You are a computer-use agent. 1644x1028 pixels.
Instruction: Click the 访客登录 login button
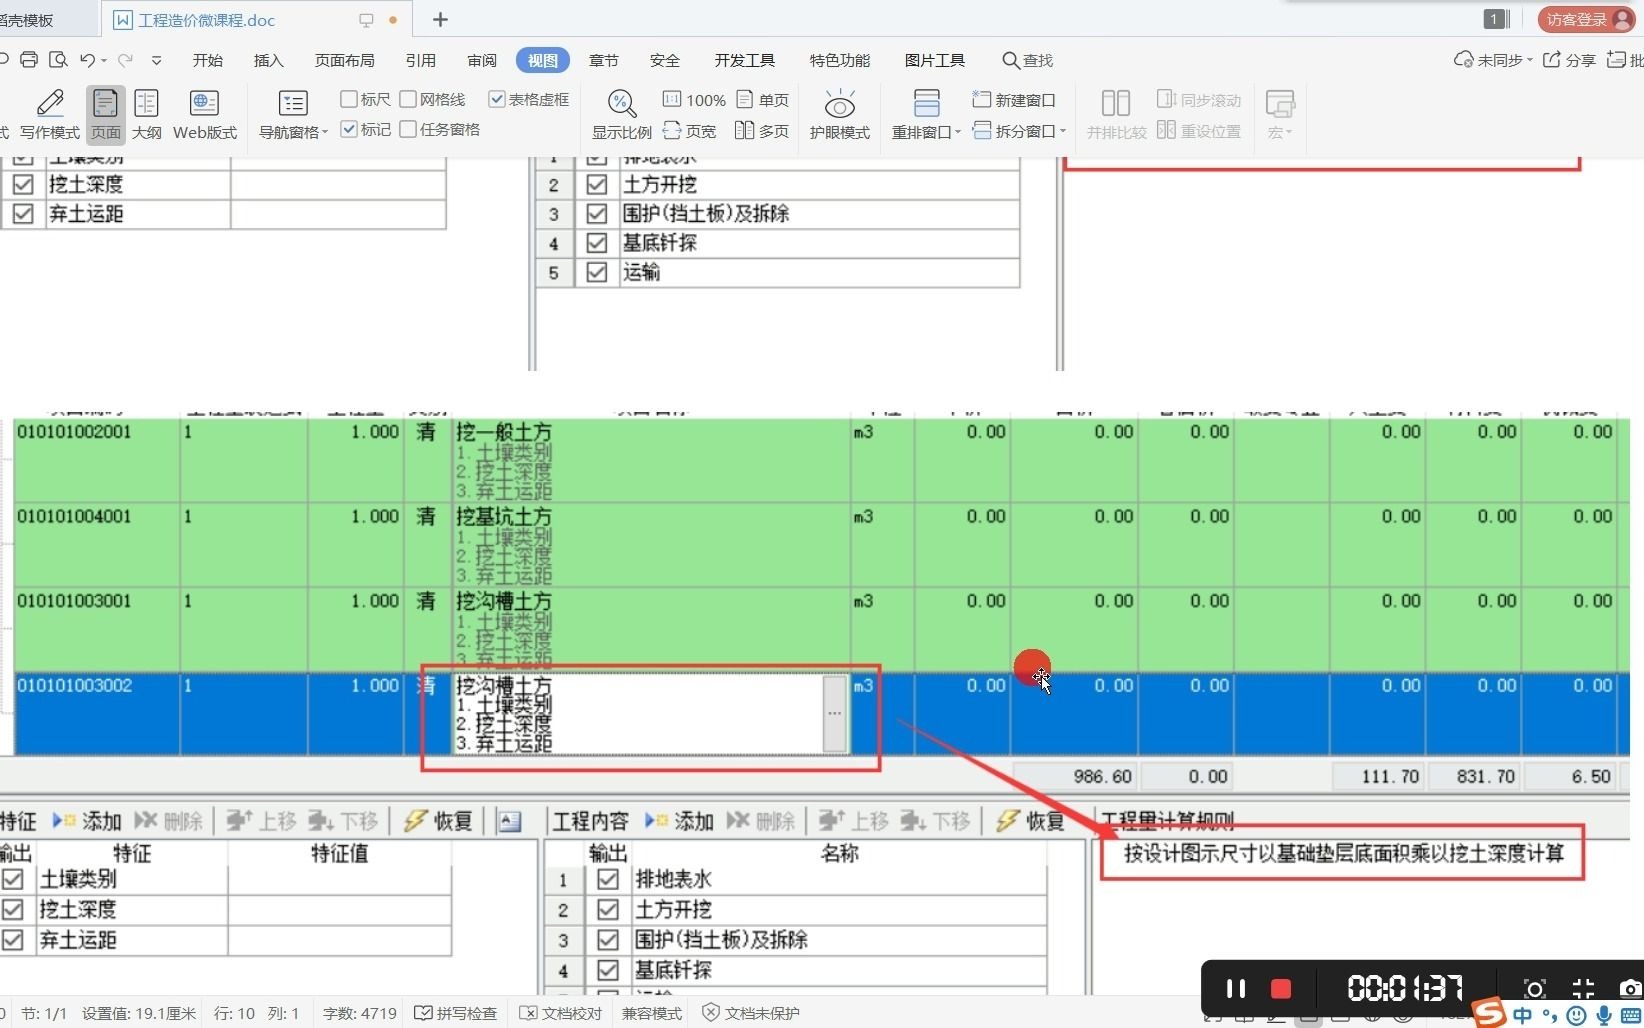tap(1585, 19)
